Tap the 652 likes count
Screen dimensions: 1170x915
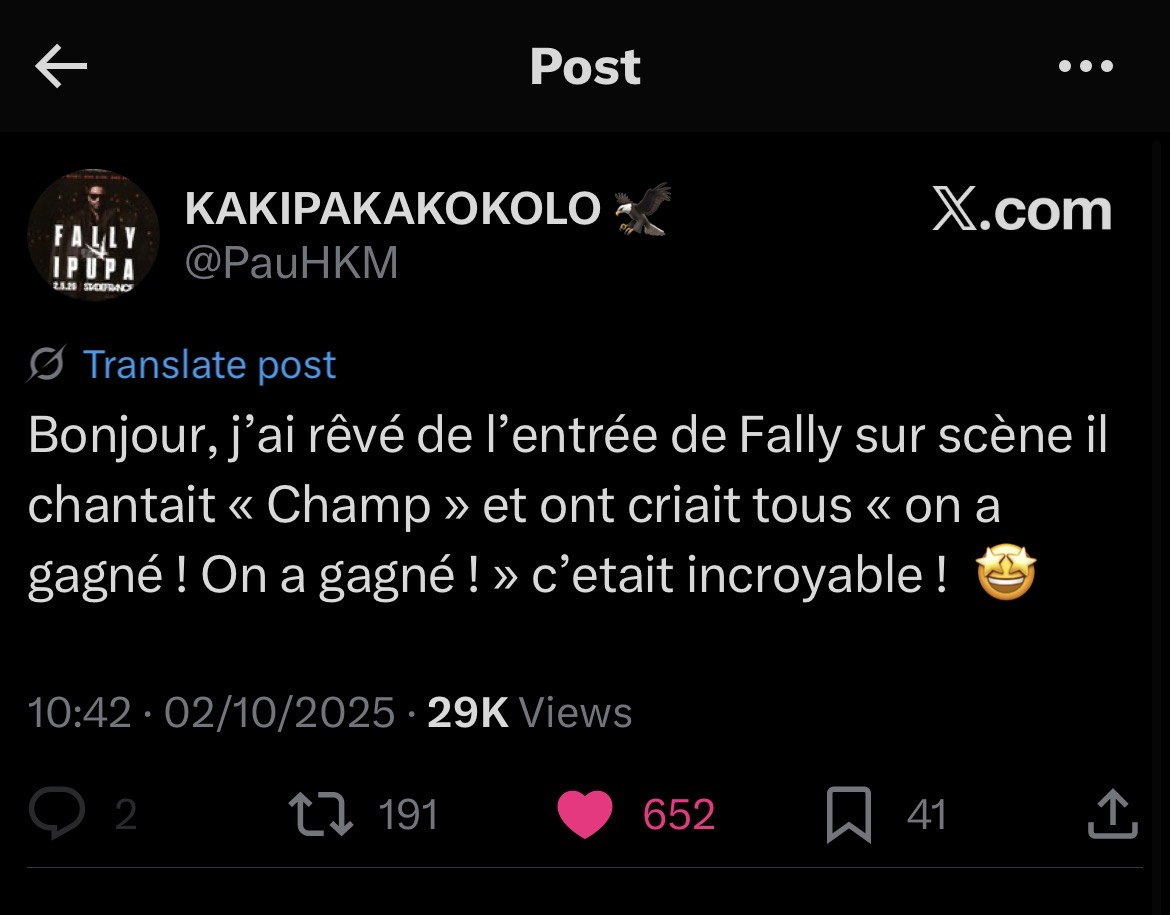pyautogui.click(x=678, y=815)
